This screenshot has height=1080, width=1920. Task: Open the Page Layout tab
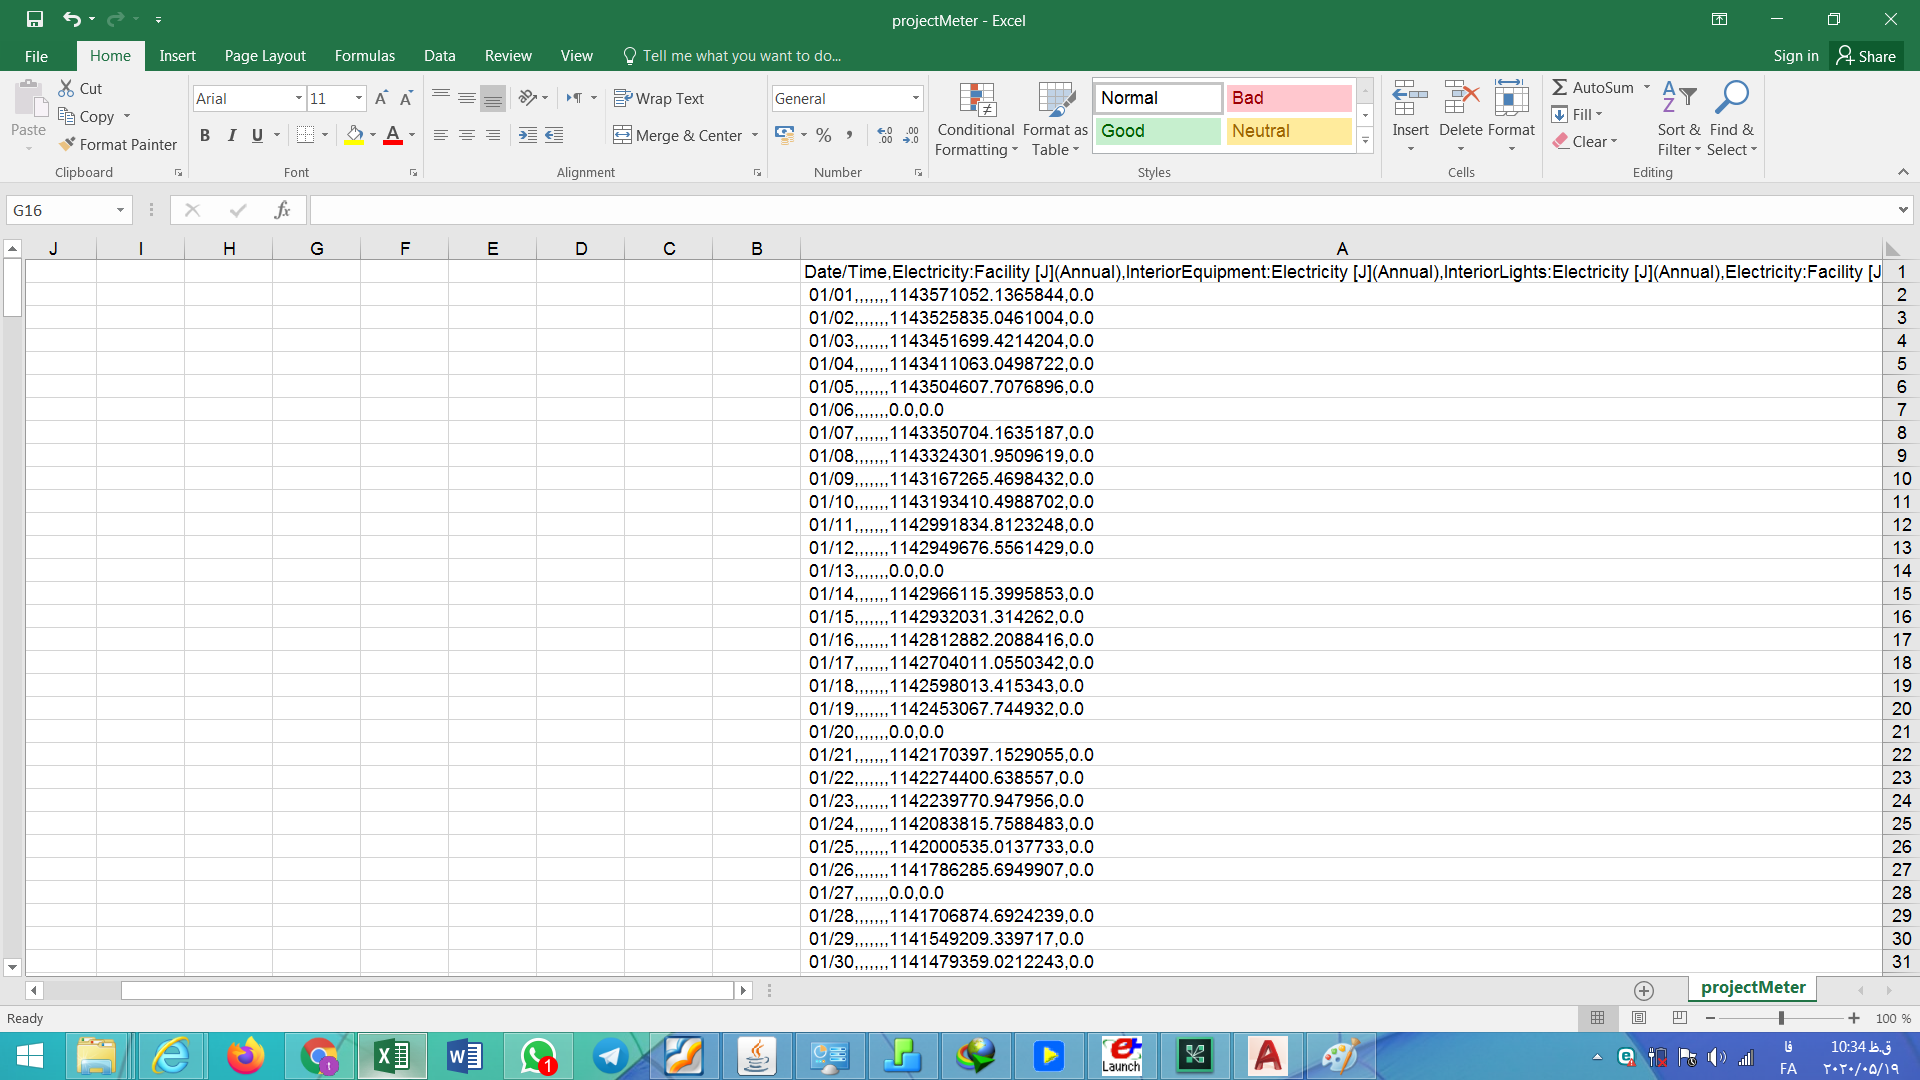pos(265,56)
